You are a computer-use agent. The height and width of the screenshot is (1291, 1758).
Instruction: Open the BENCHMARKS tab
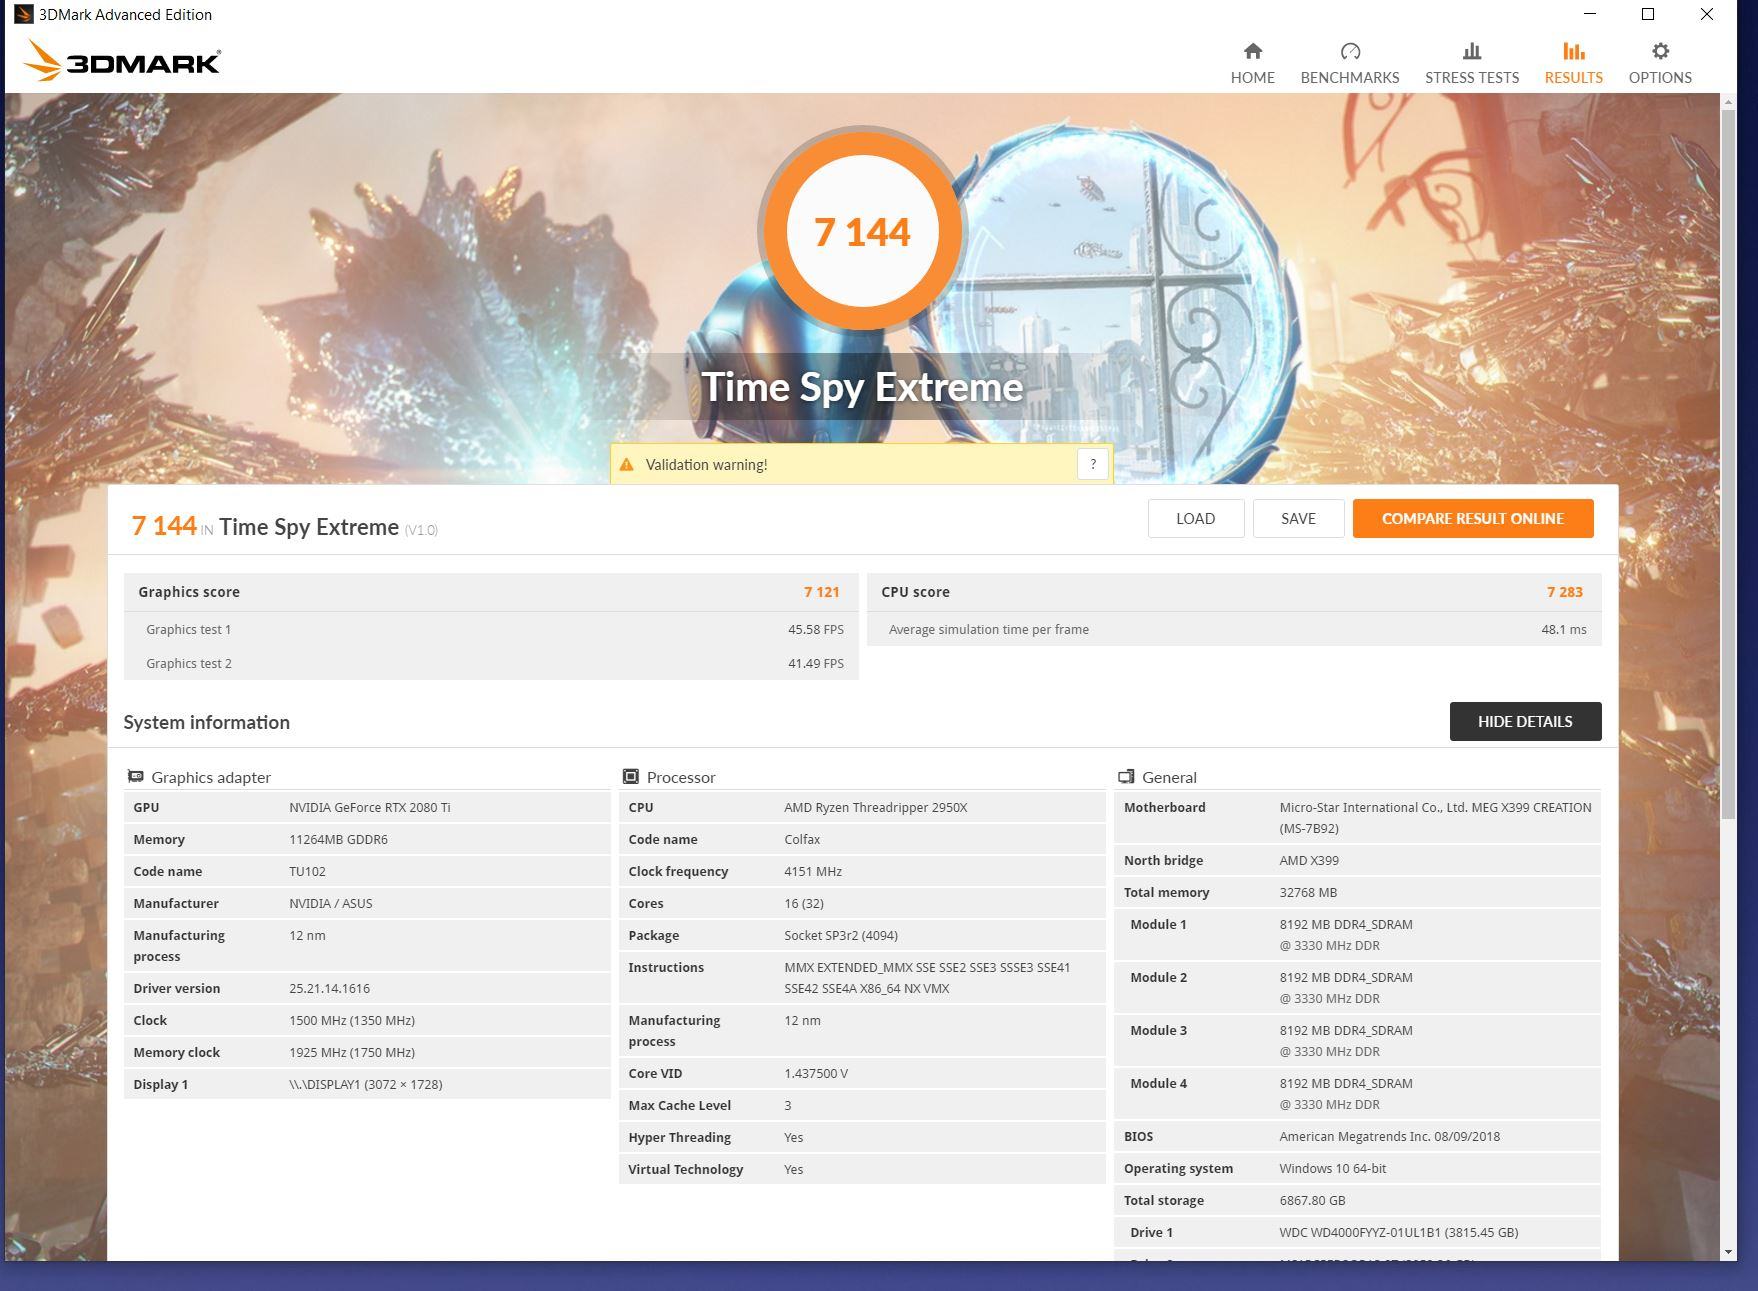[x=1350, y=63]
